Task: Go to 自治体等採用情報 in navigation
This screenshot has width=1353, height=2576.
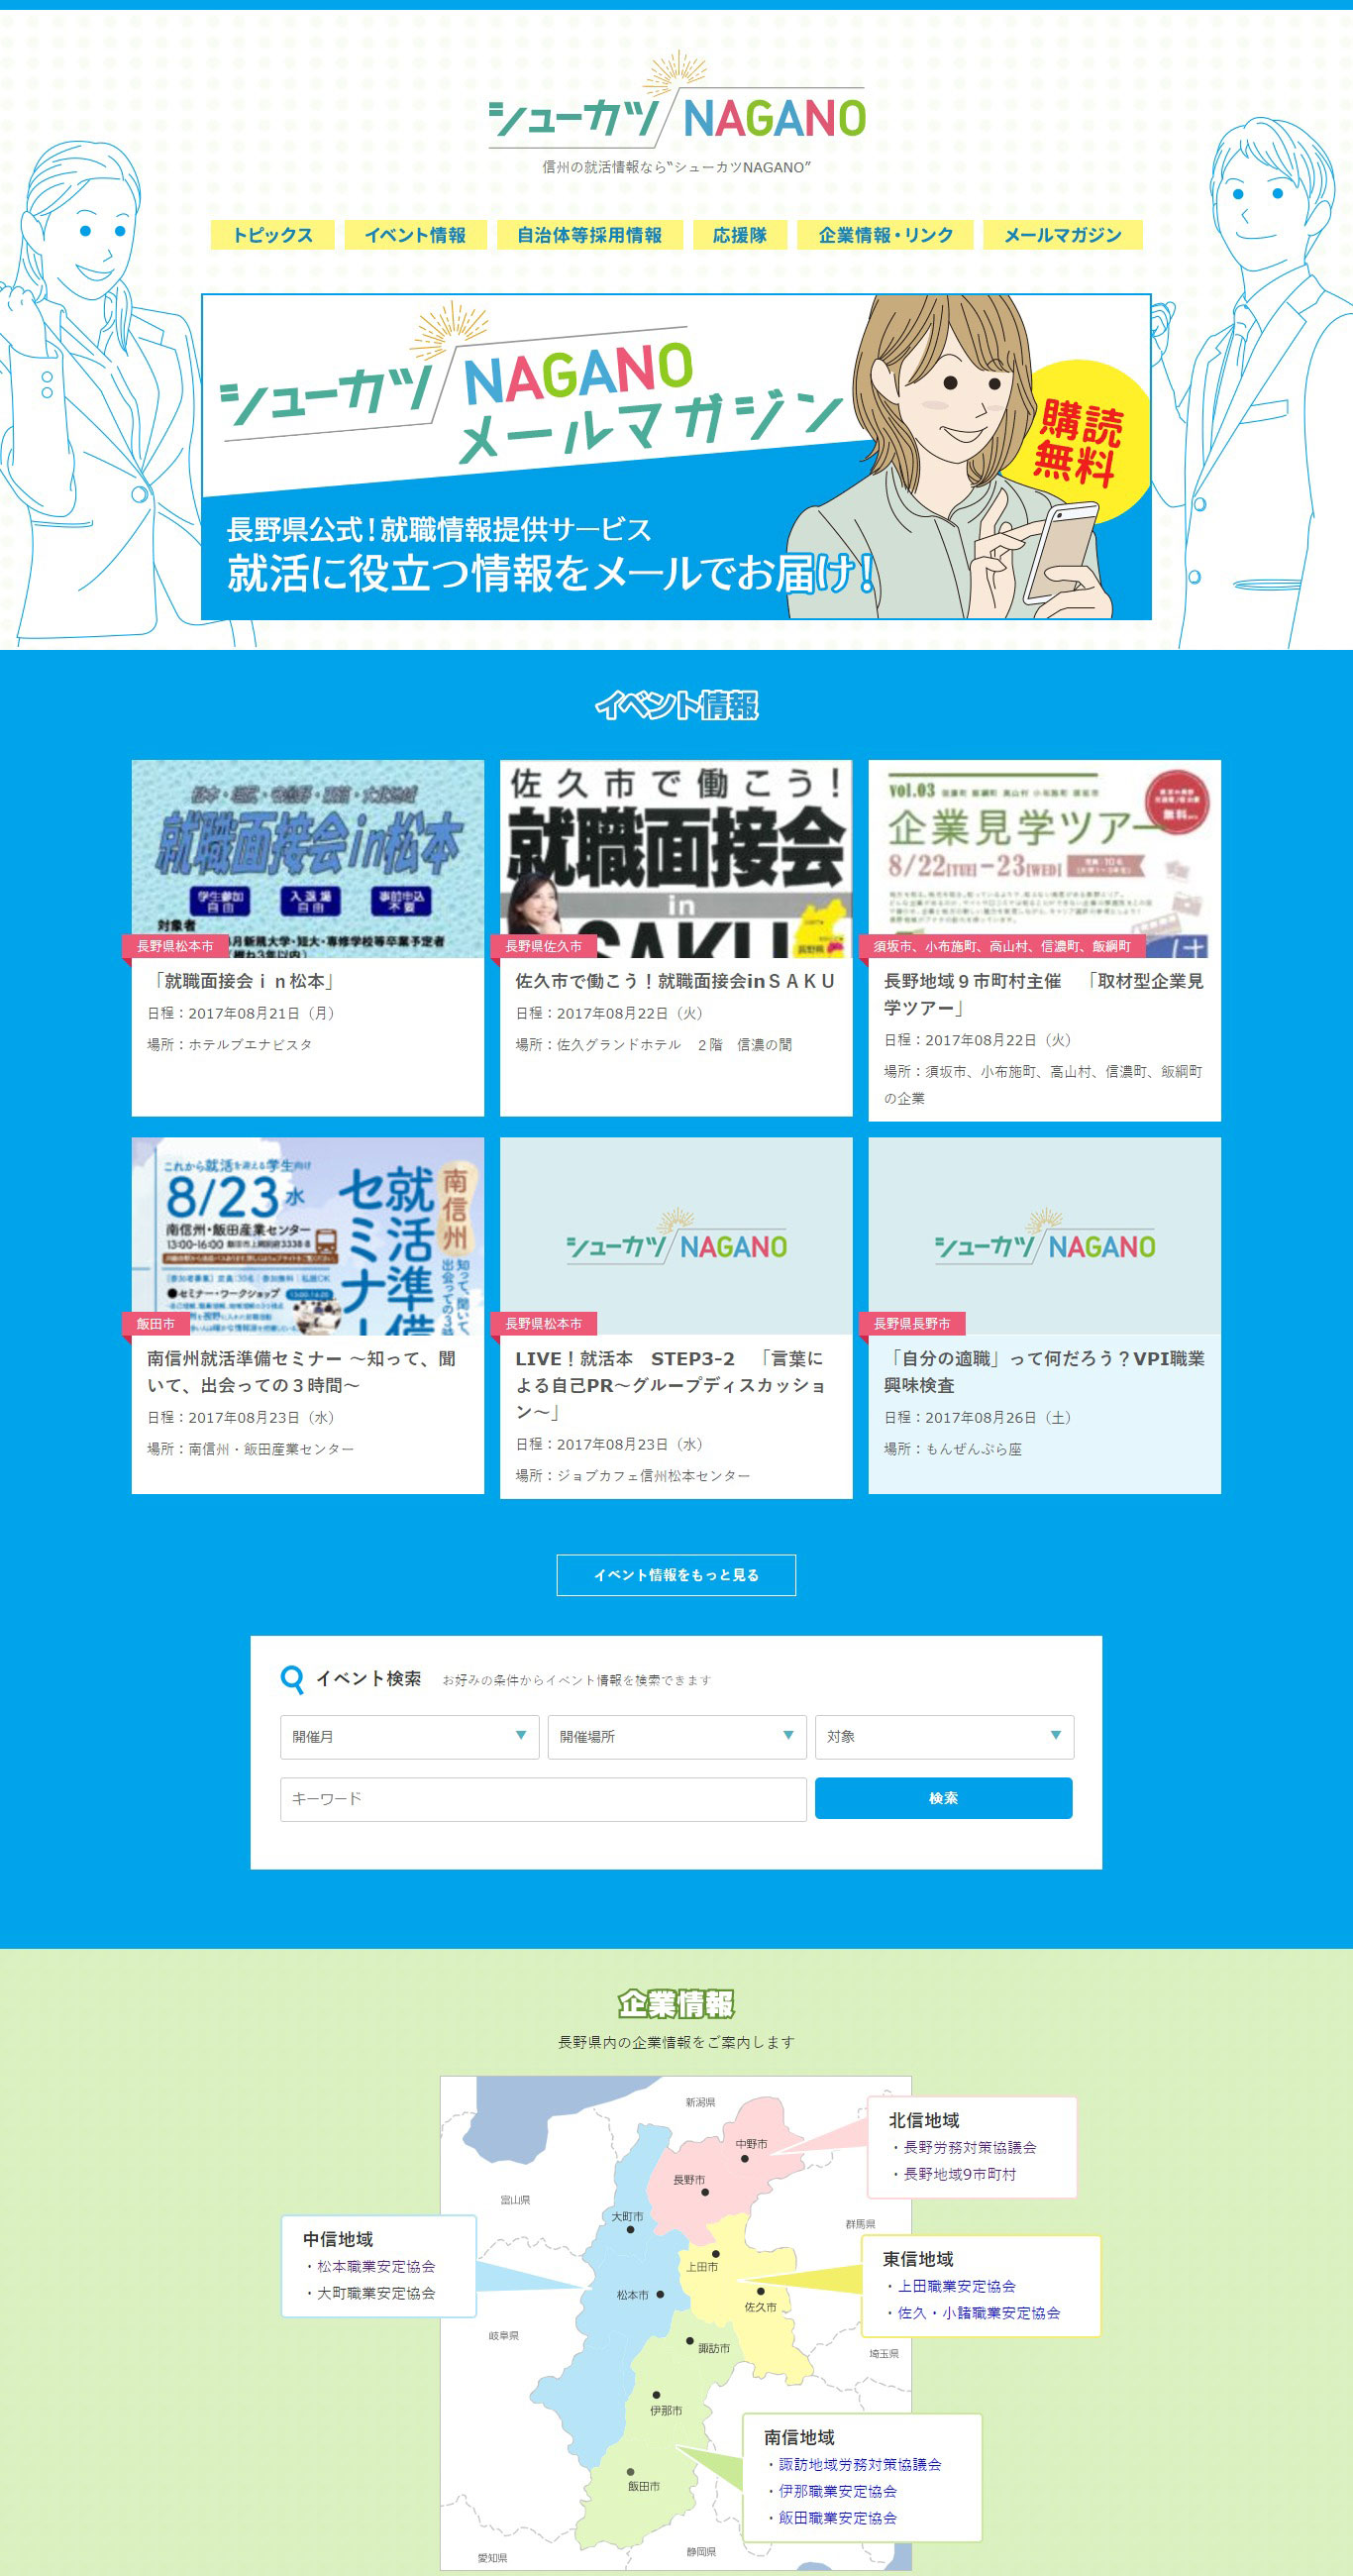Action: [589, 235]
